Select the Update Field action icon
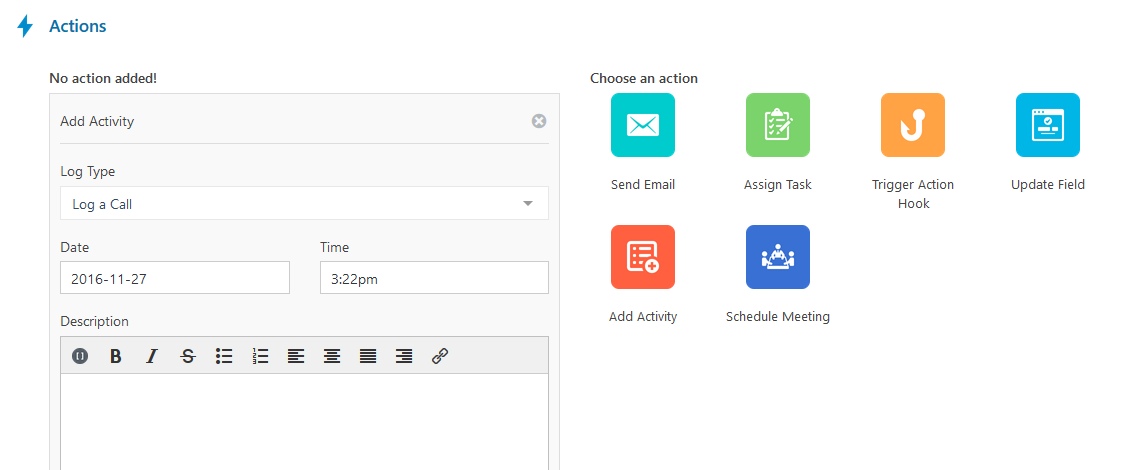1122x470 pixels. coord(1048,125)
